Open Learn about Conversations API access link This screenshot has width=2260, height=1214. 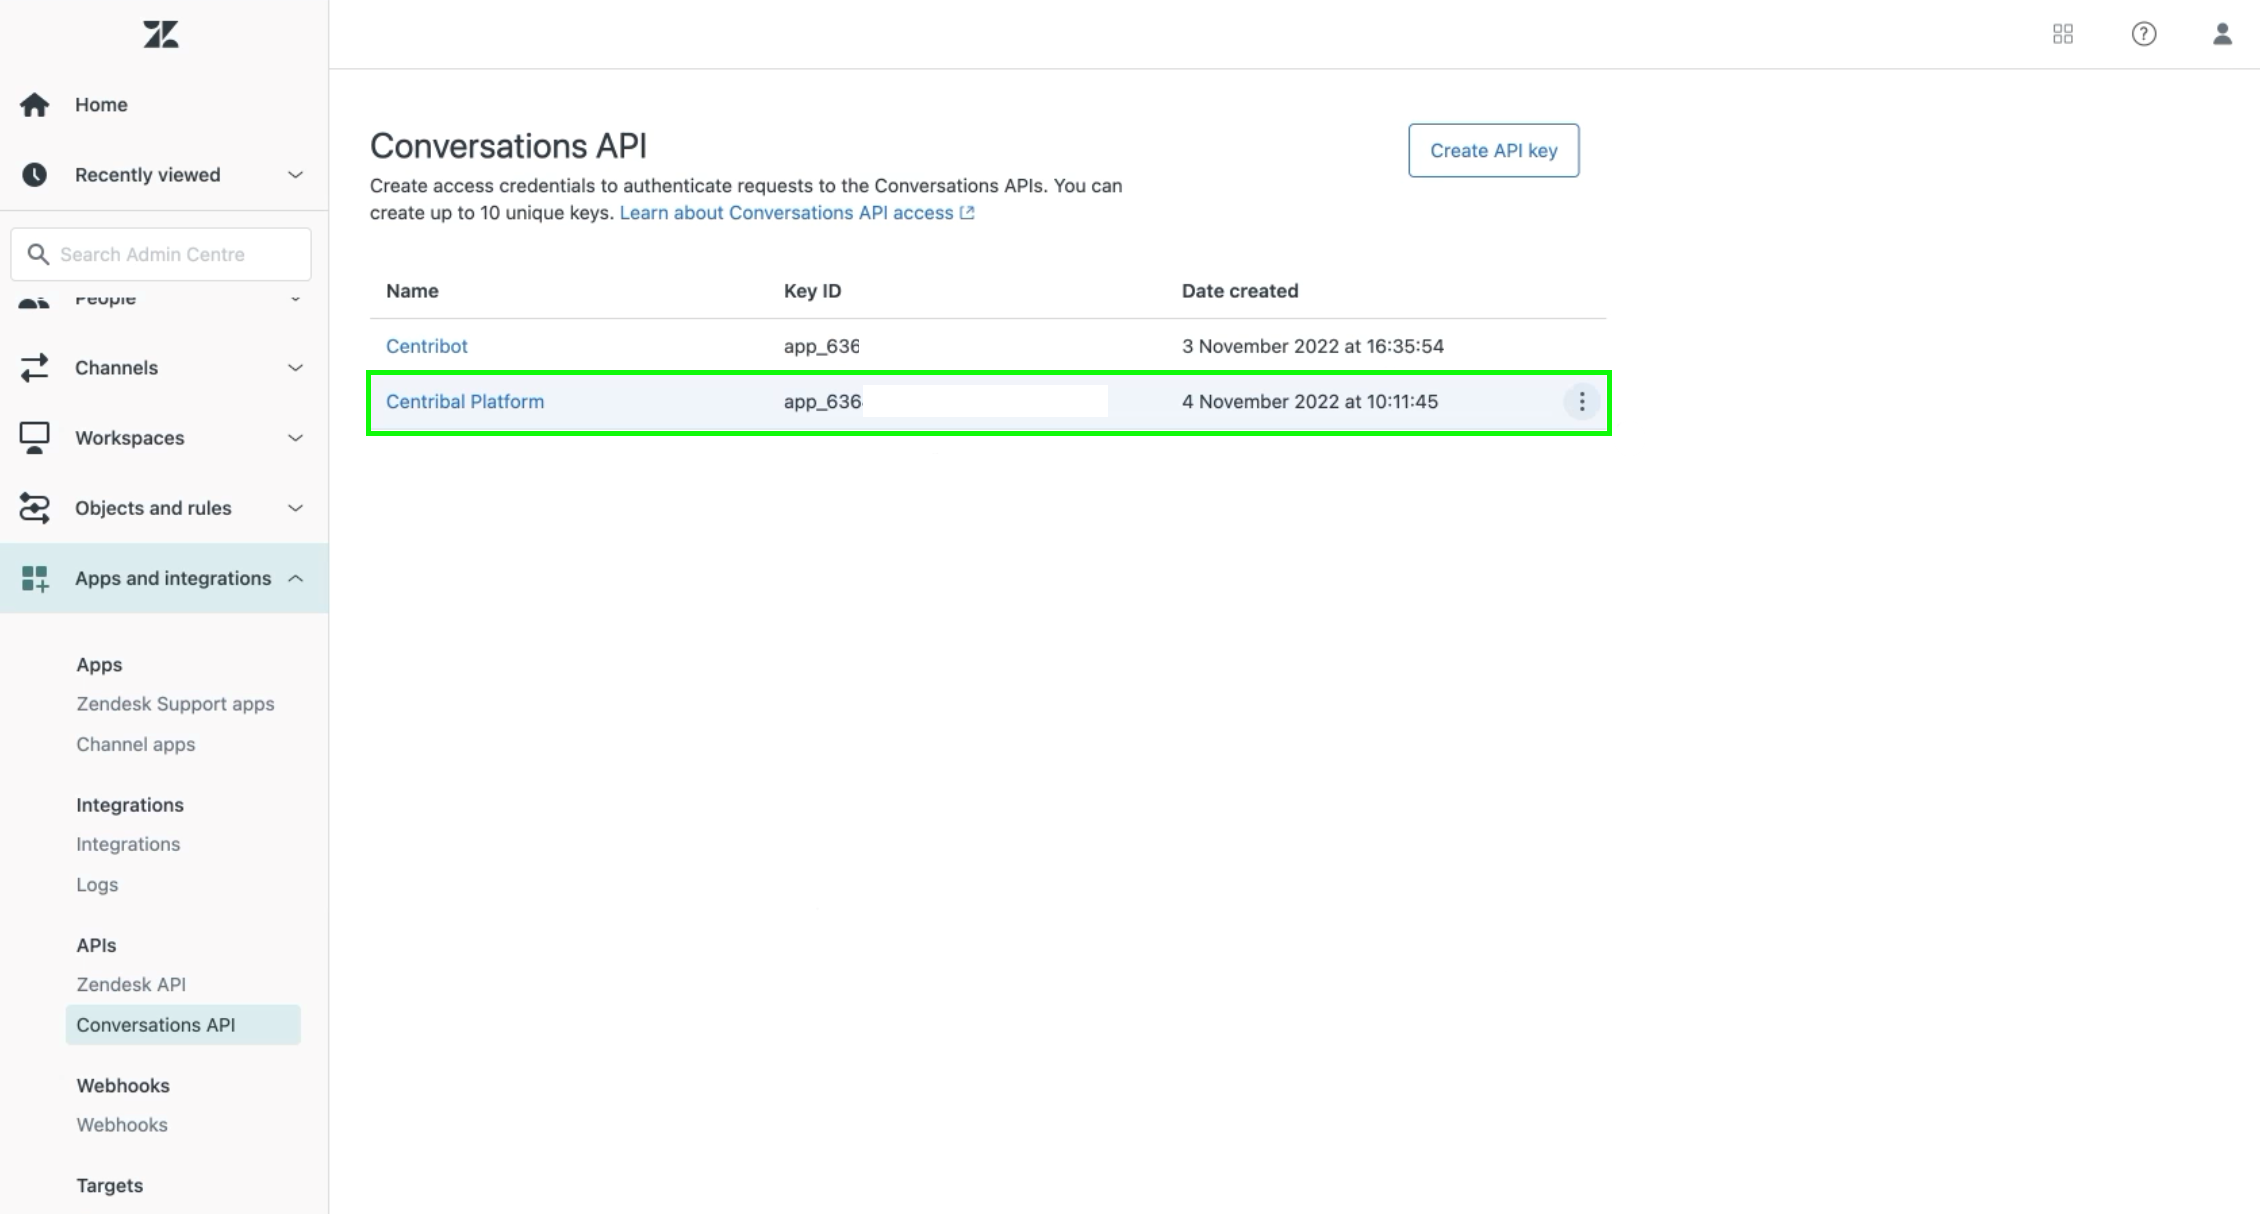click(x=787, y=213)
